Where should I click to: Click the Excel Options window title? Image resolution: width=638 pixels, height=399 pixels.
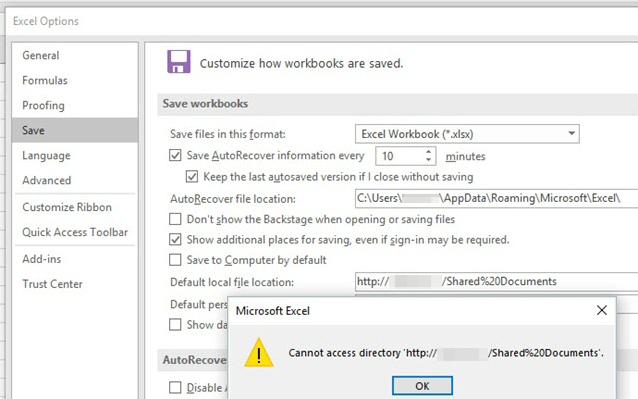(46, 21)
